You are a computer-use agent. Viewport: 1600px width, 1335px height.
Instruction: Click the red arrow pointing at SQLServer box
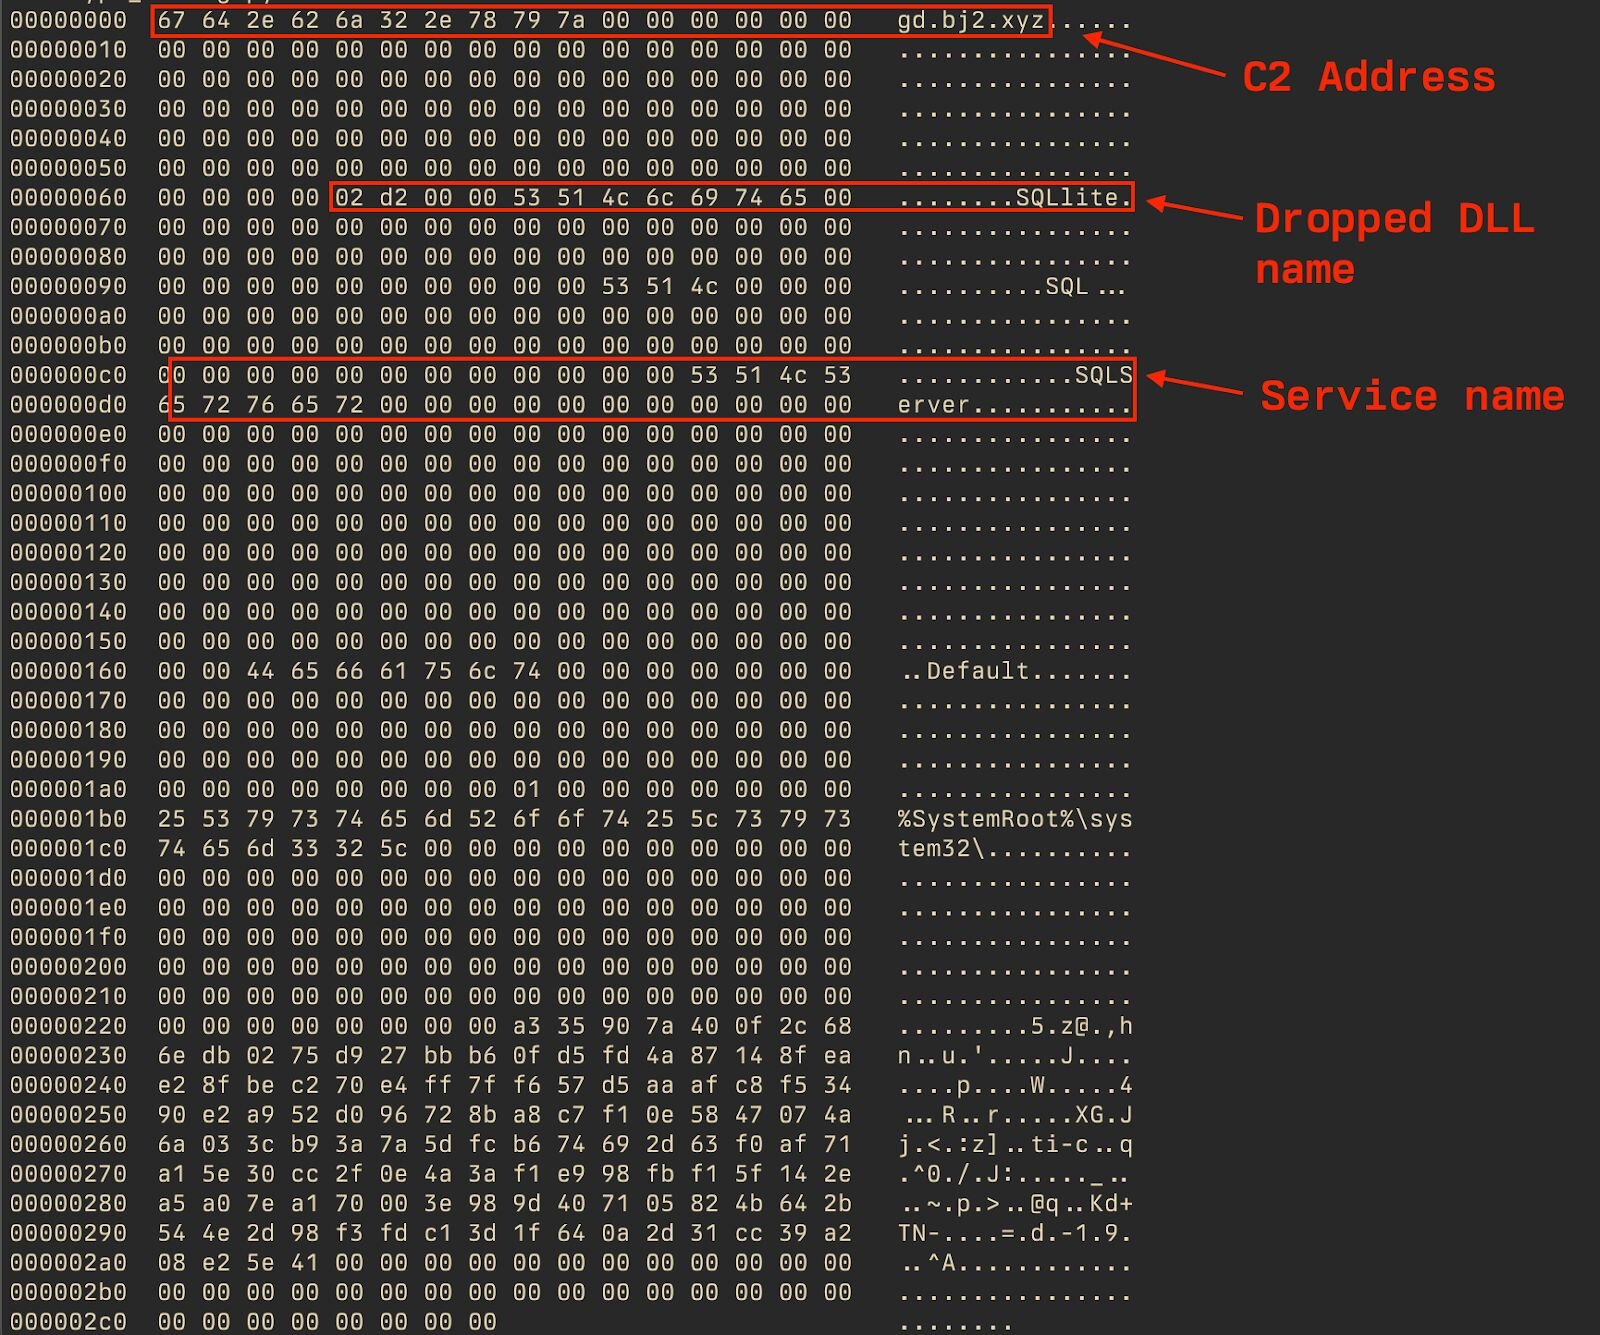coord(1196,385)
